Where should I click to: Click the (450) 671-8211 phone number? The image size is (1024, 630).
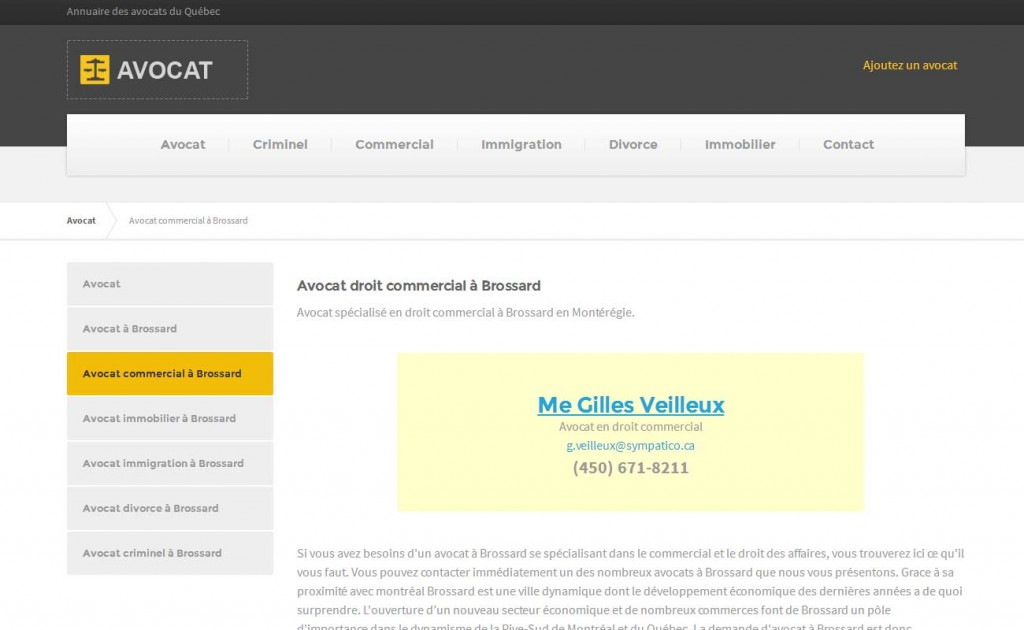pos(630,468)
